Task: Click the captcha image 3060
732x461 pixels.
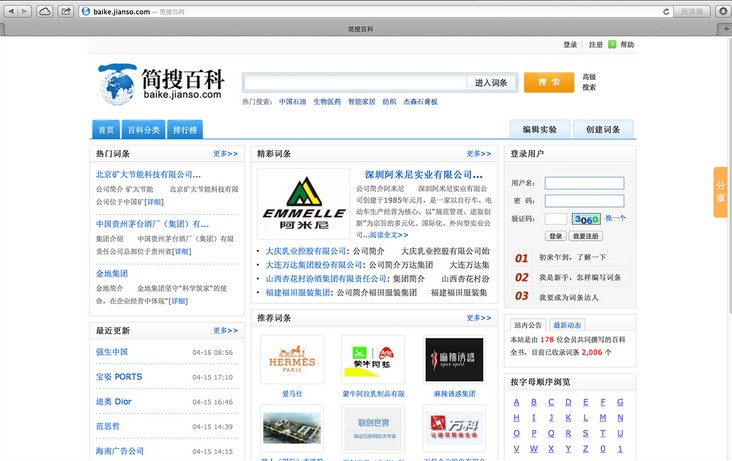Action: (586, 219)
